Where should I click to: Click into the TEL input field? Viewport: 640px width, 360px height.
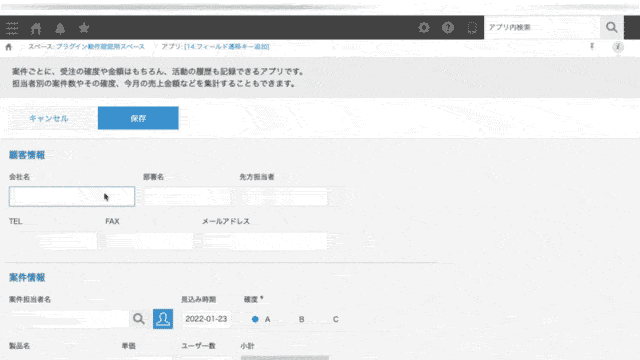click(53, 241)
